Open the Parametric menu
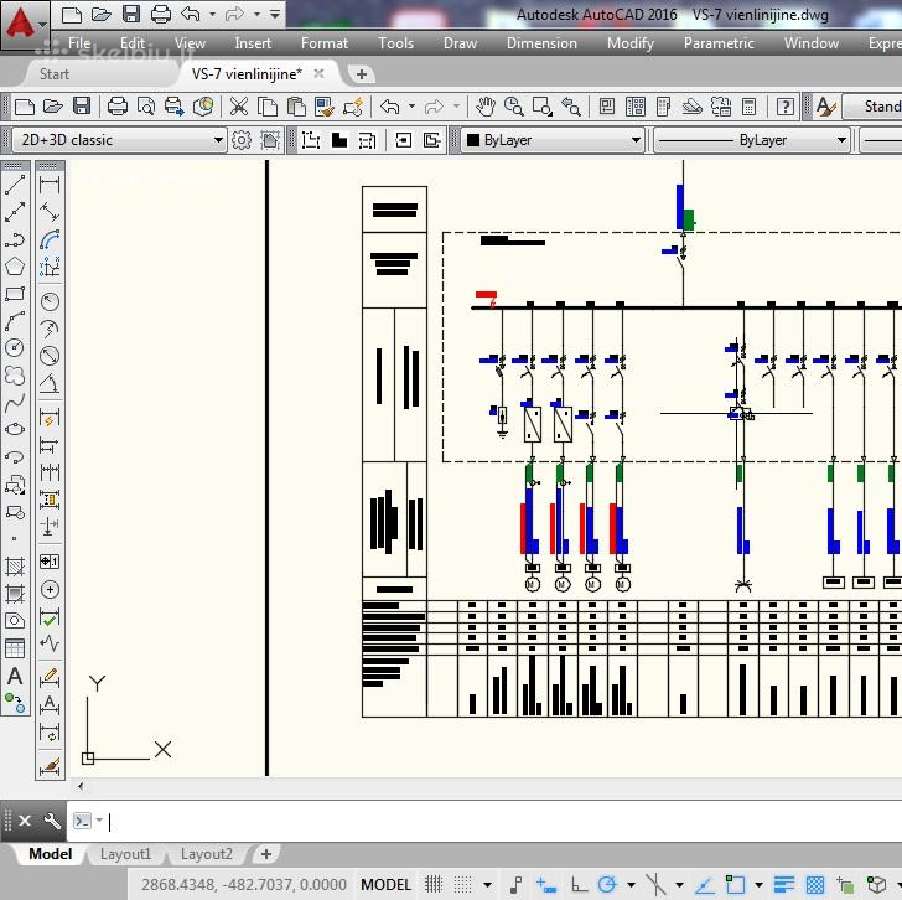This screenshot has height=900, width=902. [718, 43]
